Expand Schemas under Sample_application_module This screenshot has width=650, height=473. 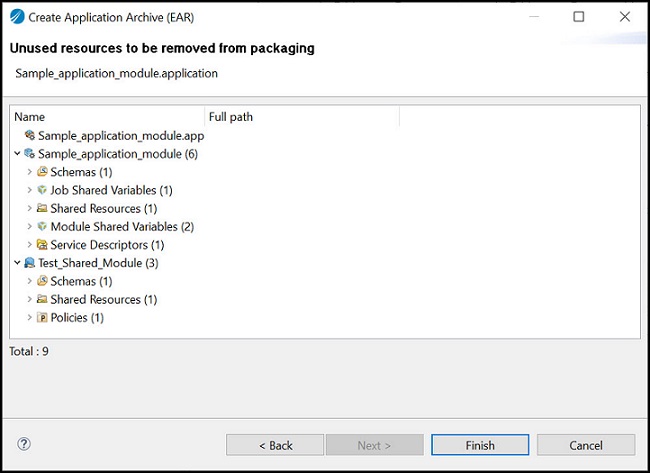(x=29, y=172)
